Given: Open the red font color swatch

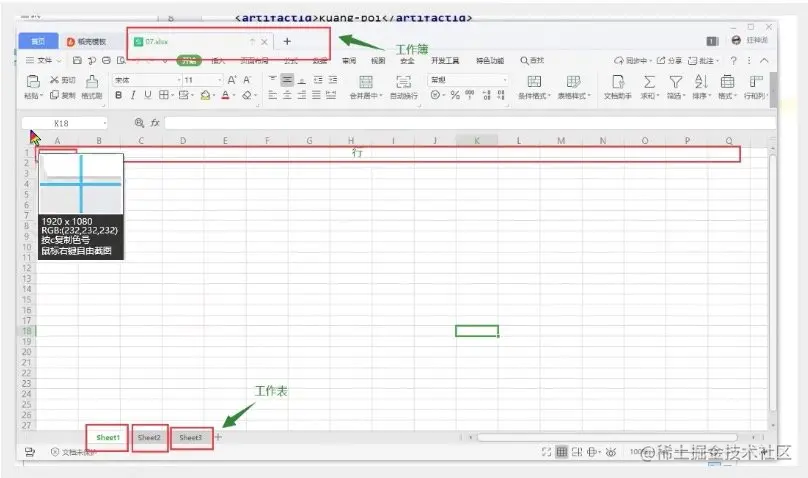Looking at the screenshot, I should pos(225,95).
